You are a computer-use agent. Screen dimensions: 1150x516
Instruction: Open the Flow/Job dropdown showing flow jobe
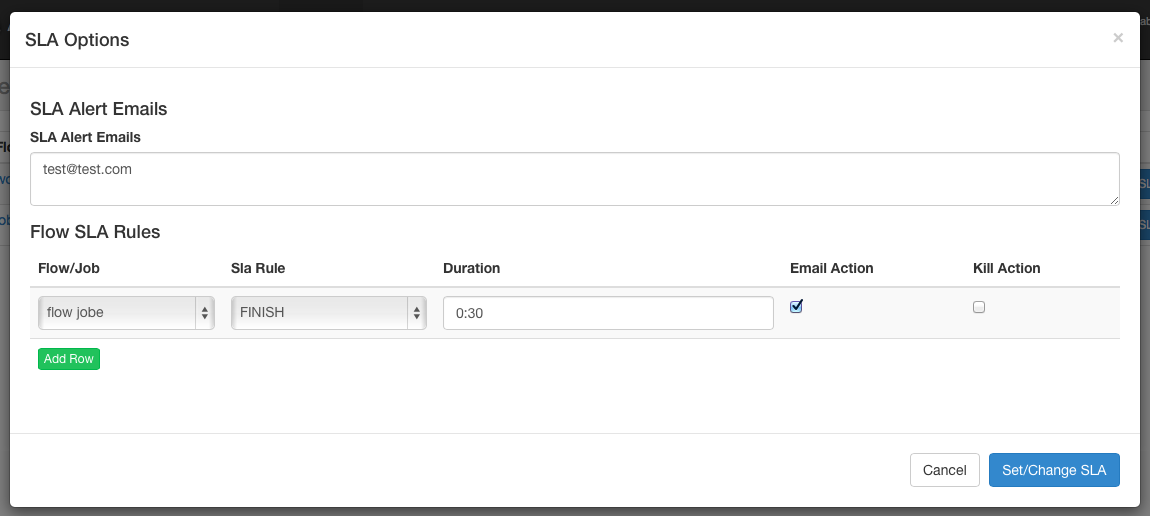pyautogui.click(x=126, y=312)
